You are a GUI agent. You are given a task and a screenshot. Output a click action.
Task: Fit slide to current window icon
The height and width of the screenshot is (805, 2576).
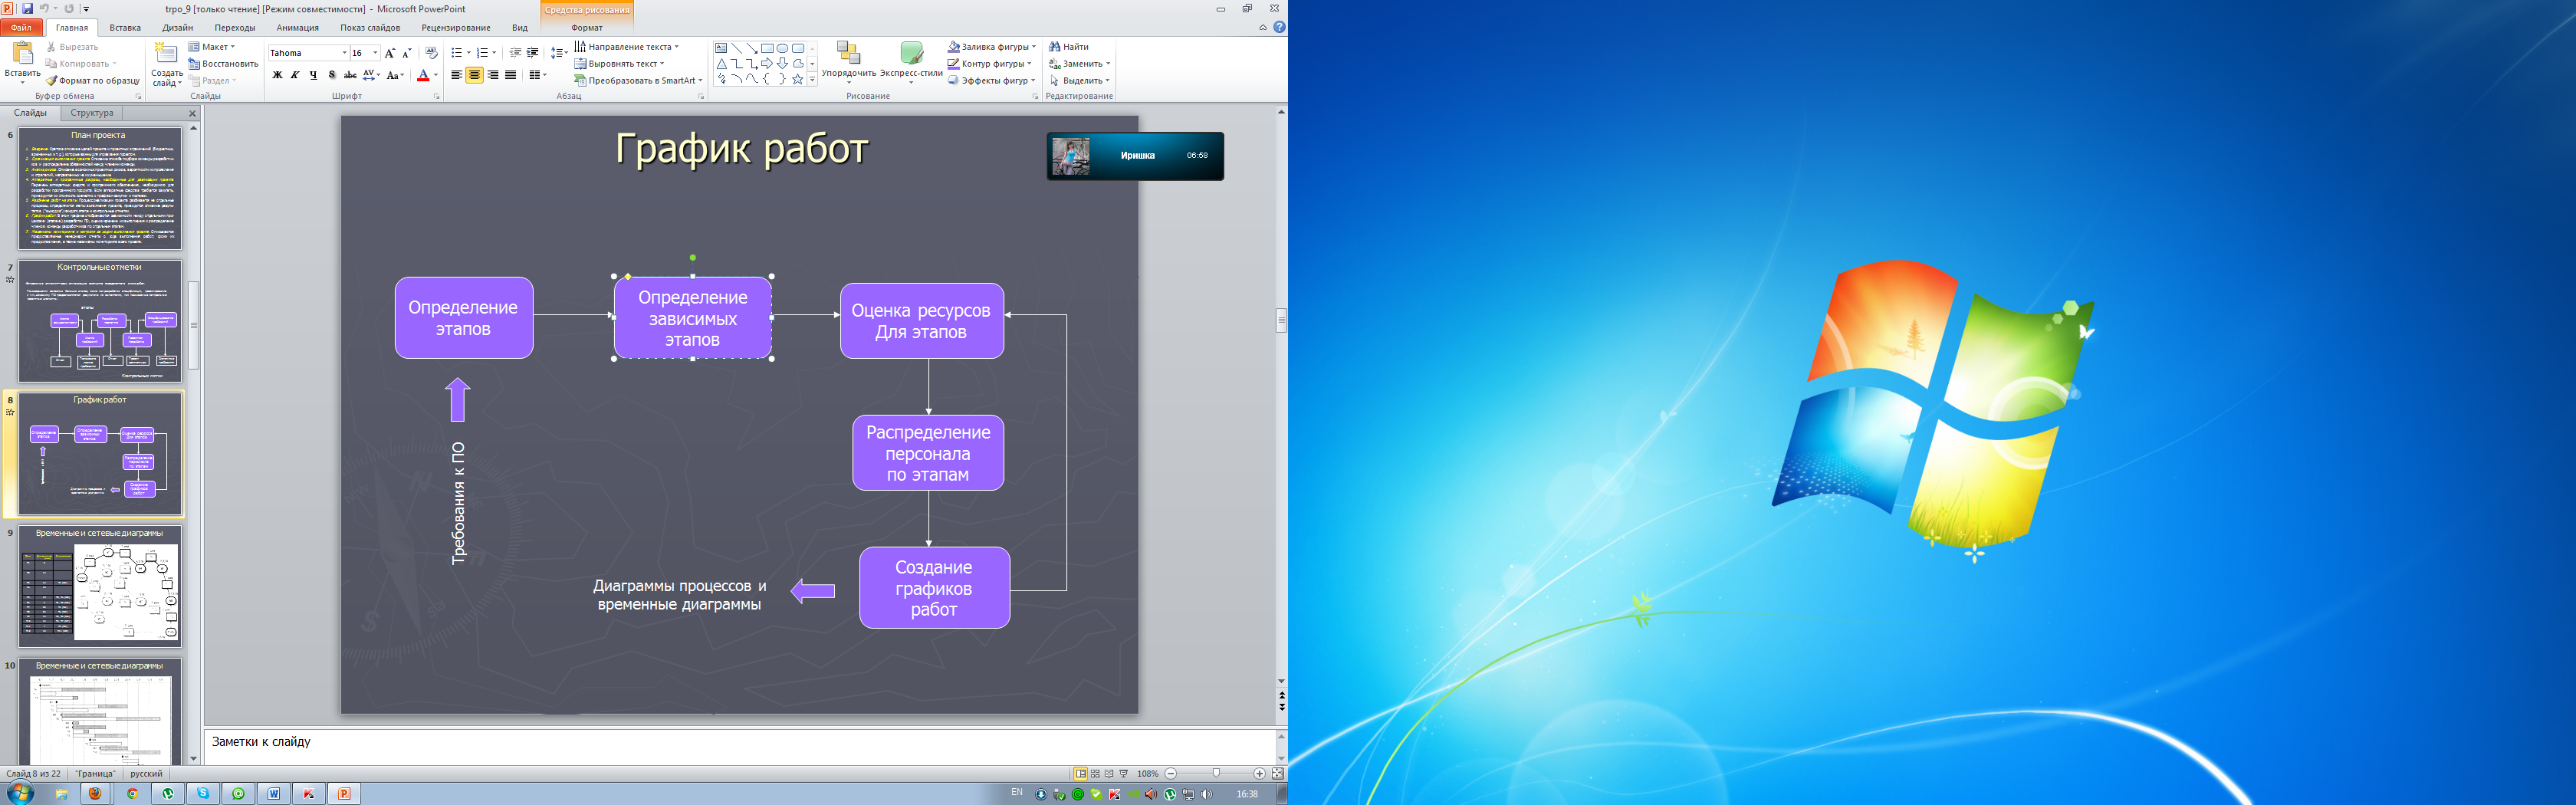pyautogui.click(x=1278, y=774)
